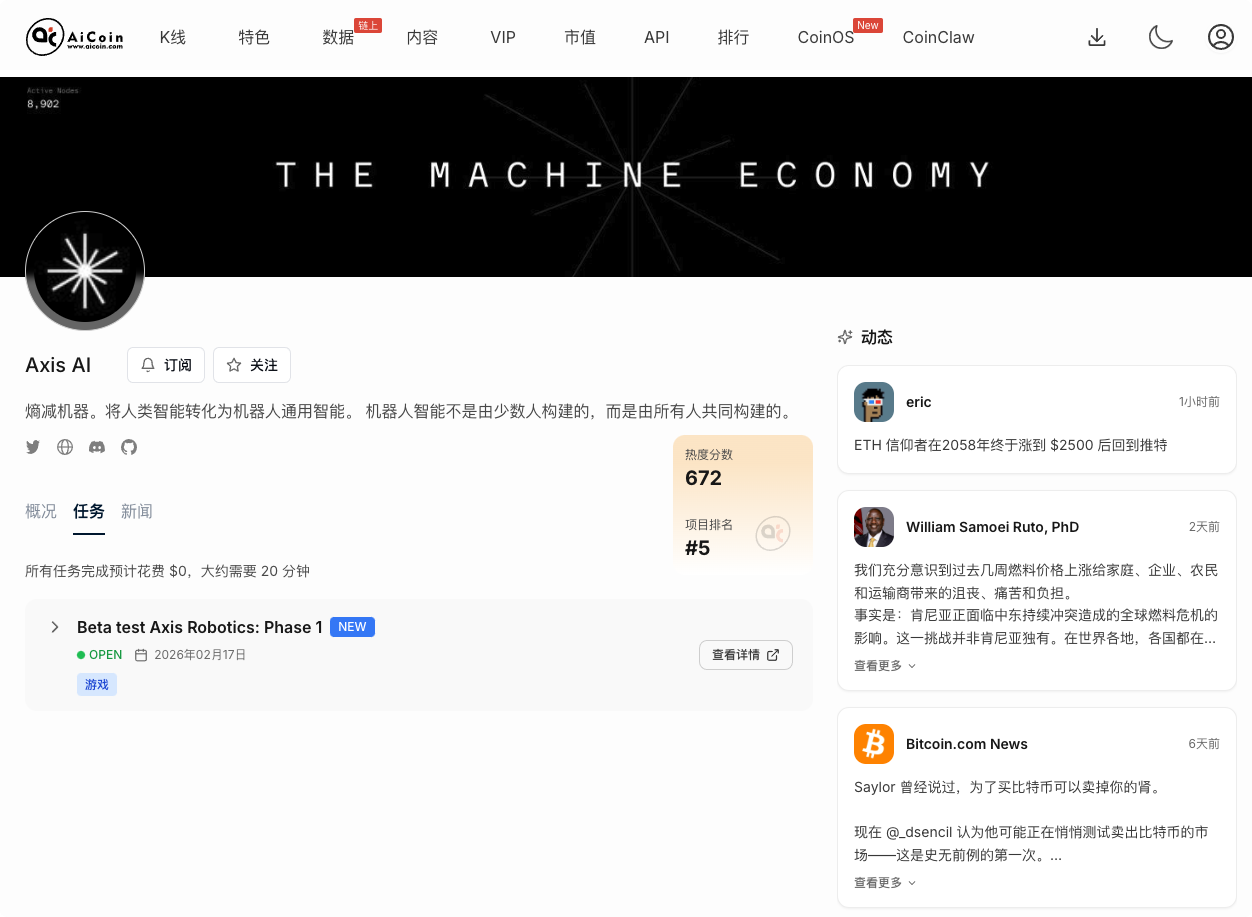Expand 查看更多 in Bitcoin.com News post
1252x917 pixels.
tap(885, 882)
